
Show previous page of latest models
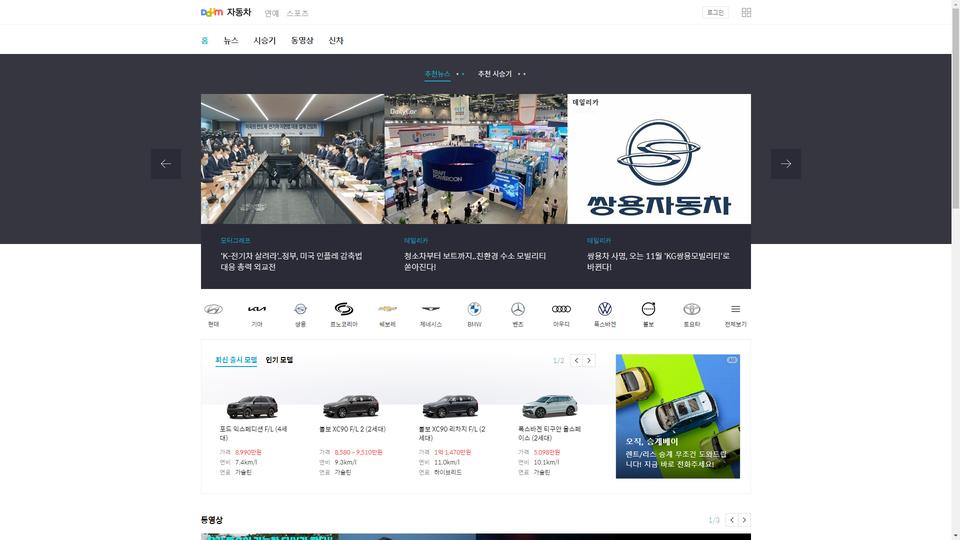(576, 360)
